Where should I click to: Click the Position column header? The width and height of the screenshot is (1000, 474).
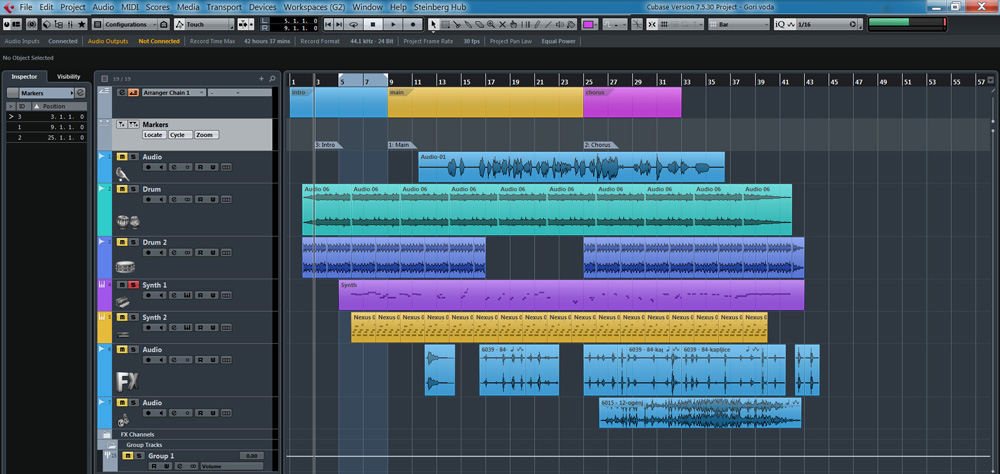tap(61, 106)
